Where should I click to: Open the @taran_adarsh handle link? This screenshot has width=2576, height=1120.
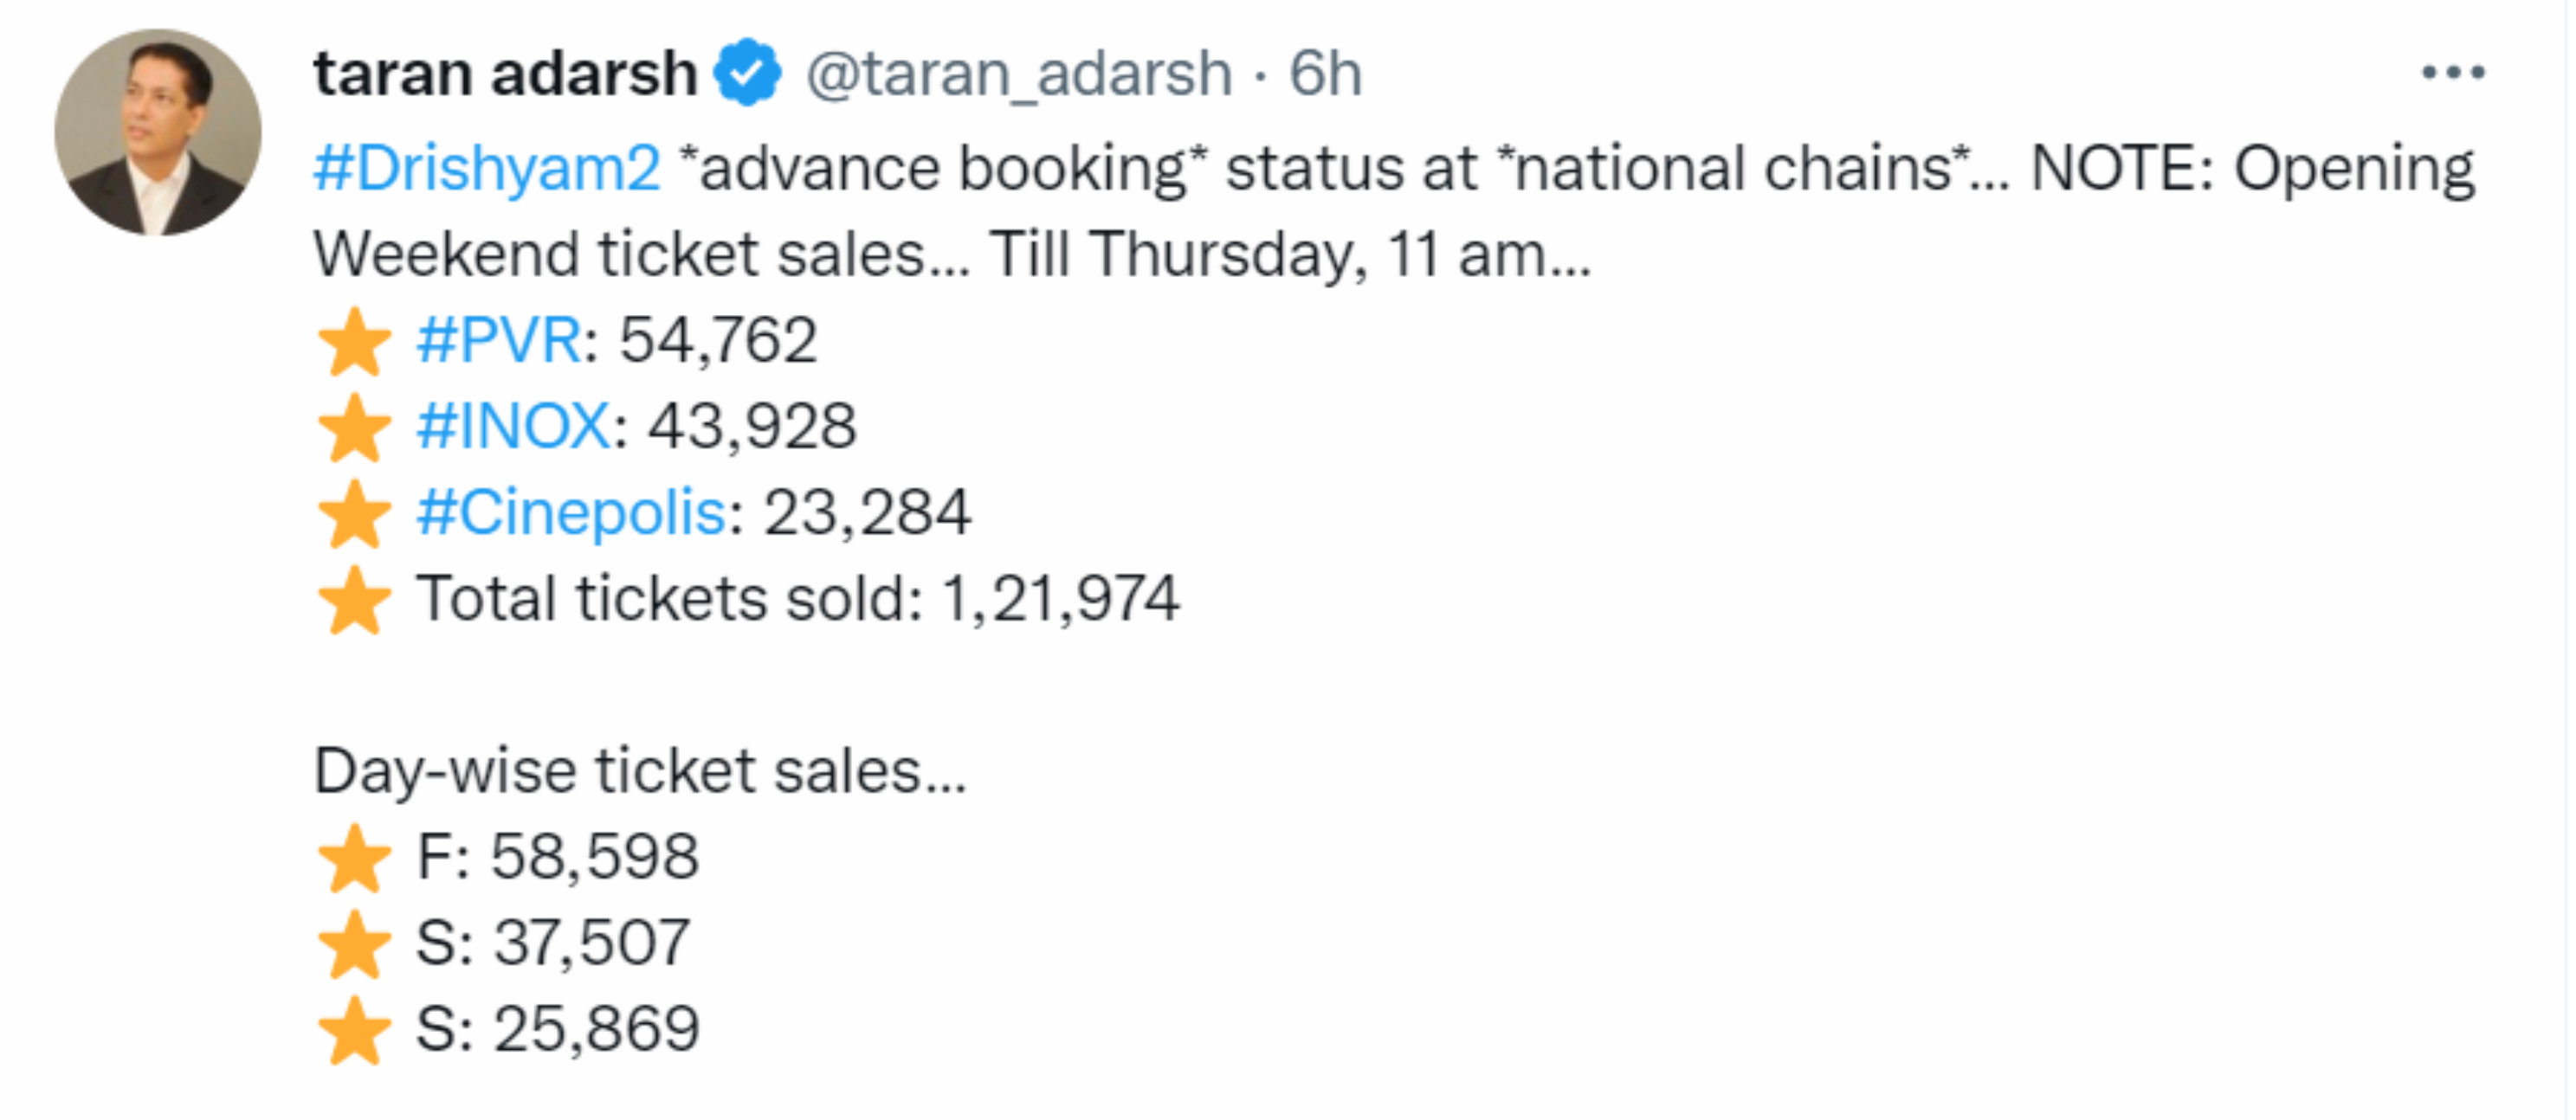[1018, 74]
